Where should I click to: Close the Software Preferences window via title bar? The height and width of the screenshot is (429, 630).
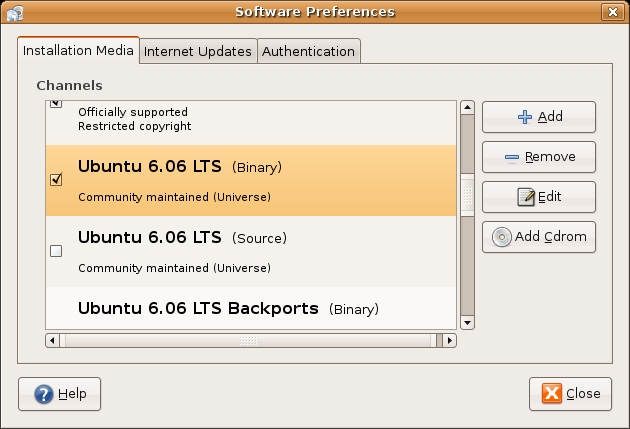pyautogui.click(x=613, y=12)
